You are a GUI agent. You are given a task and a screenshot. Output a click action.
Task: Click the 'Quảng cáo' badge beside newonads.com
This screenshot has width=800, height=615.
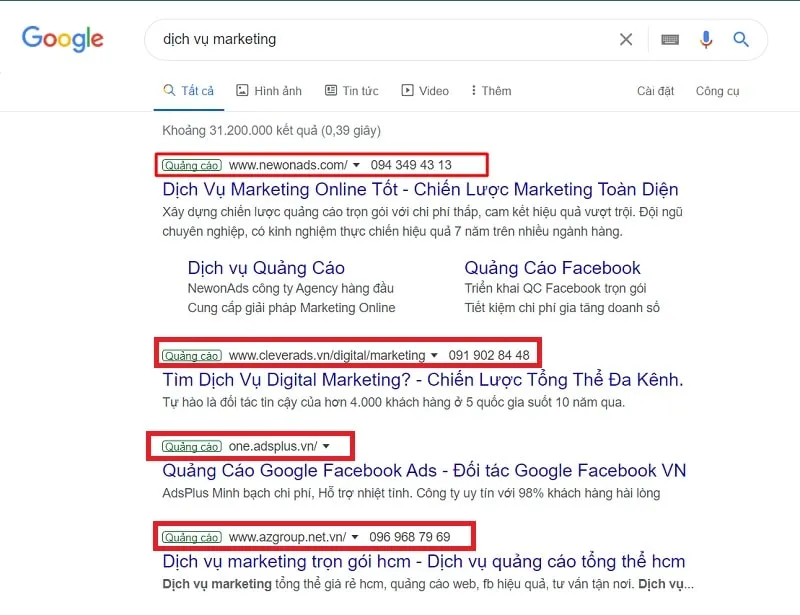point(192,165)
